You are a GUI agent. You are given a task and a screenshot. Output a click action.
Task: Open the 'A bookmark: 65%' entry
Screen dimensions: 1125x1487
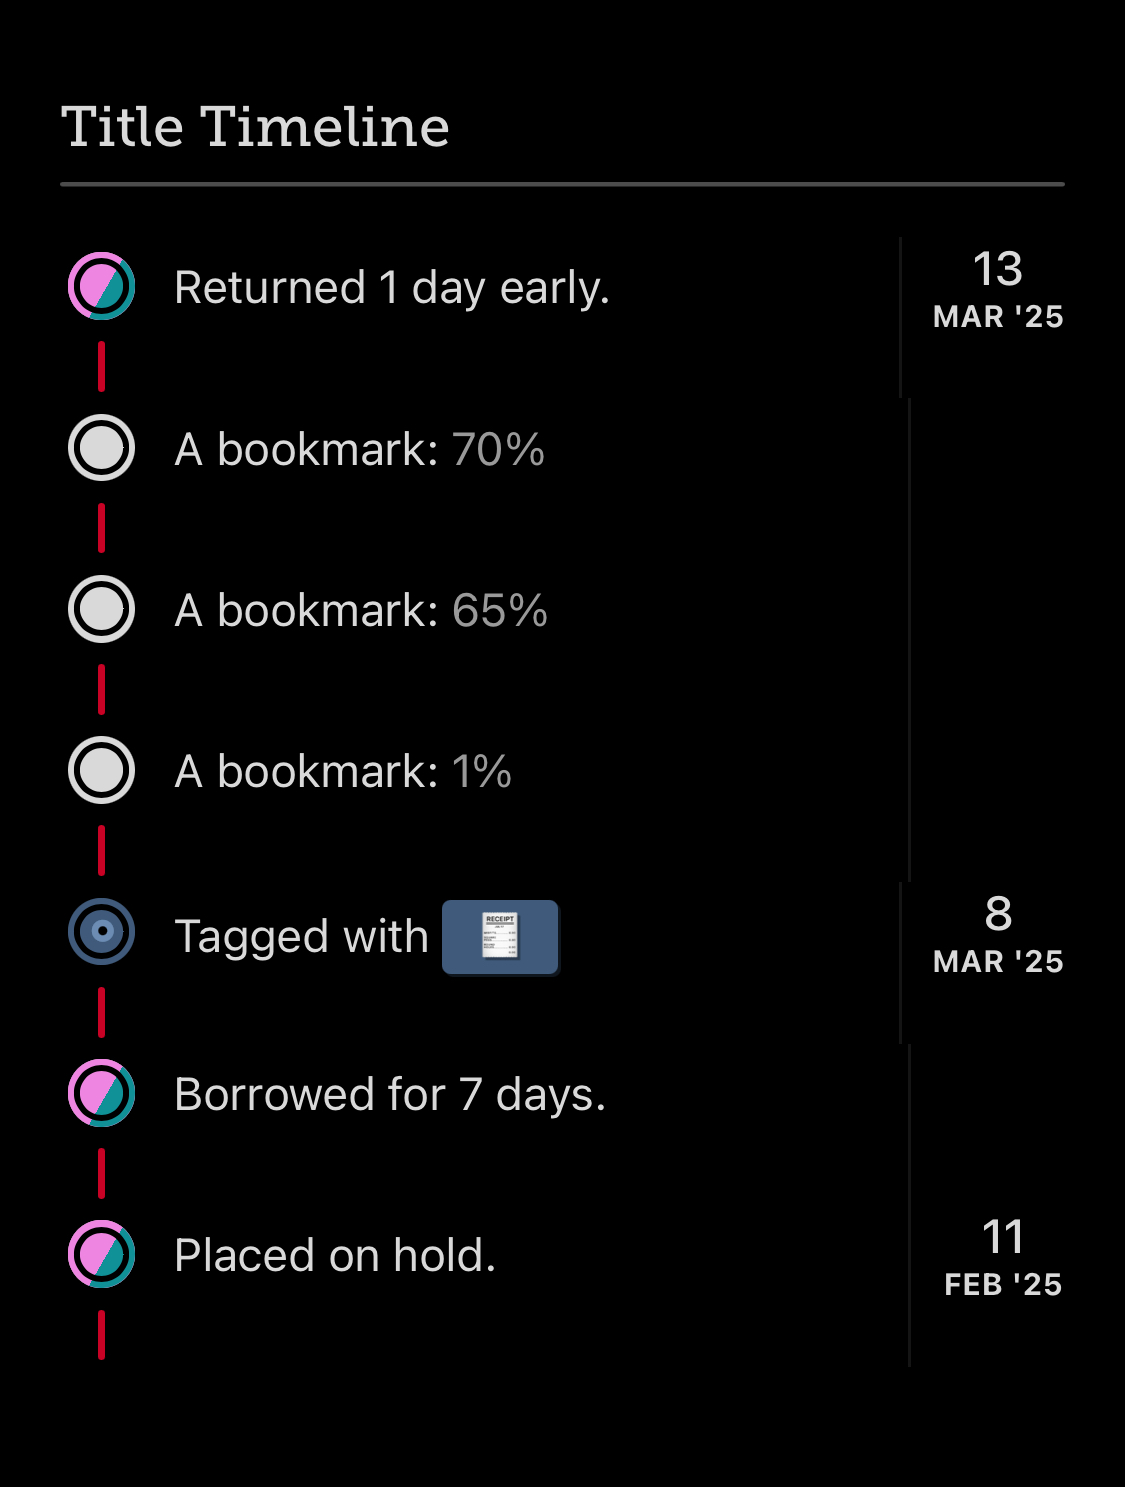click(x=360, y=611)
